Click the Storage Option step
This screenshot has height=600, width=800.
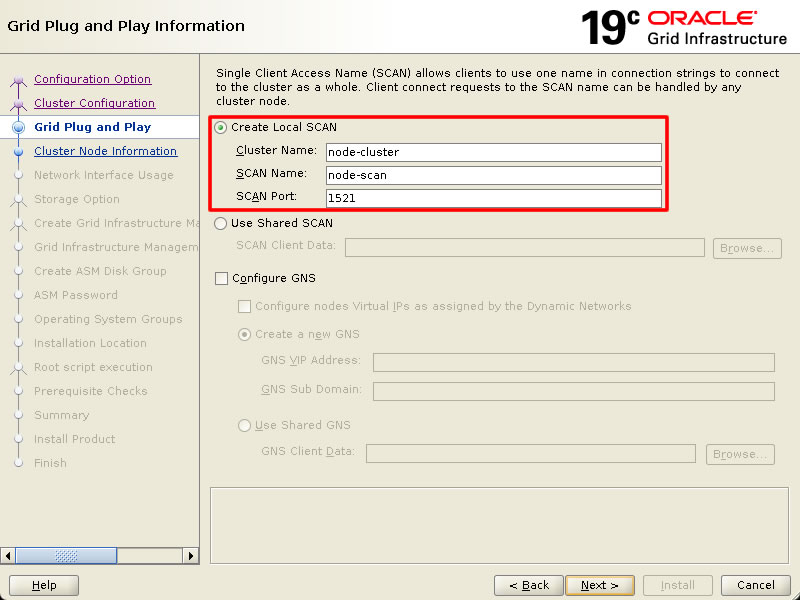[77, 199]
